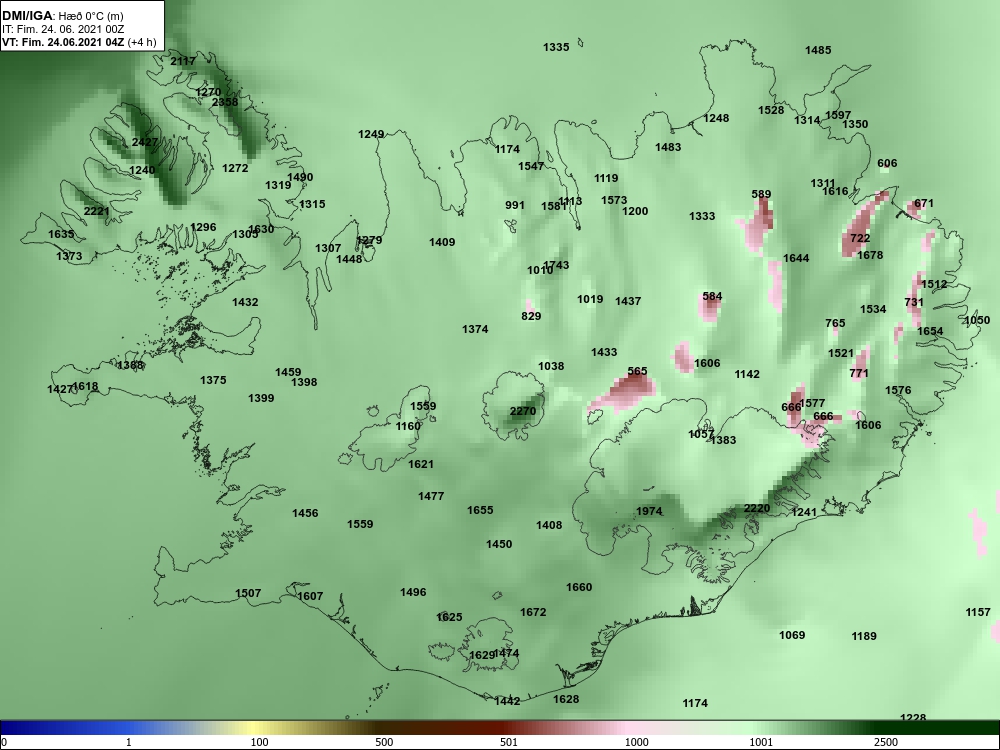Click the 2270 value on glacier

[x=523, y=411]
